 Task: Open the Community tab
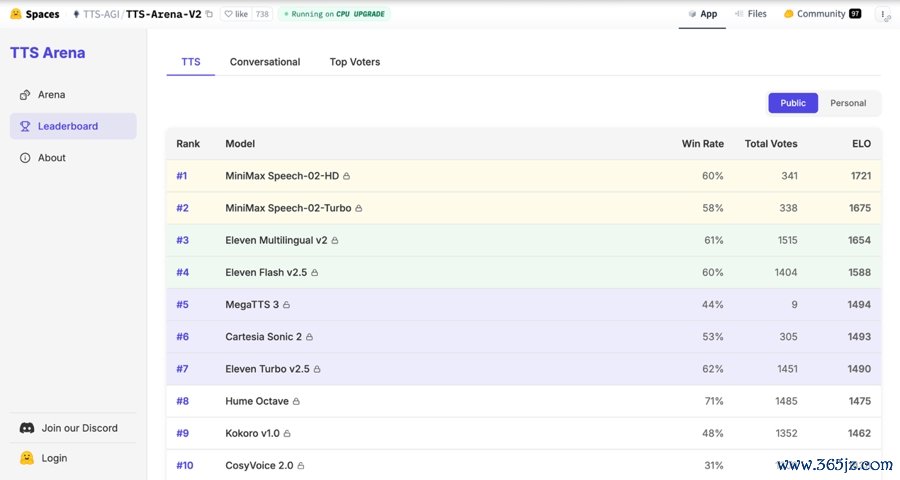[x=822, y=14]
